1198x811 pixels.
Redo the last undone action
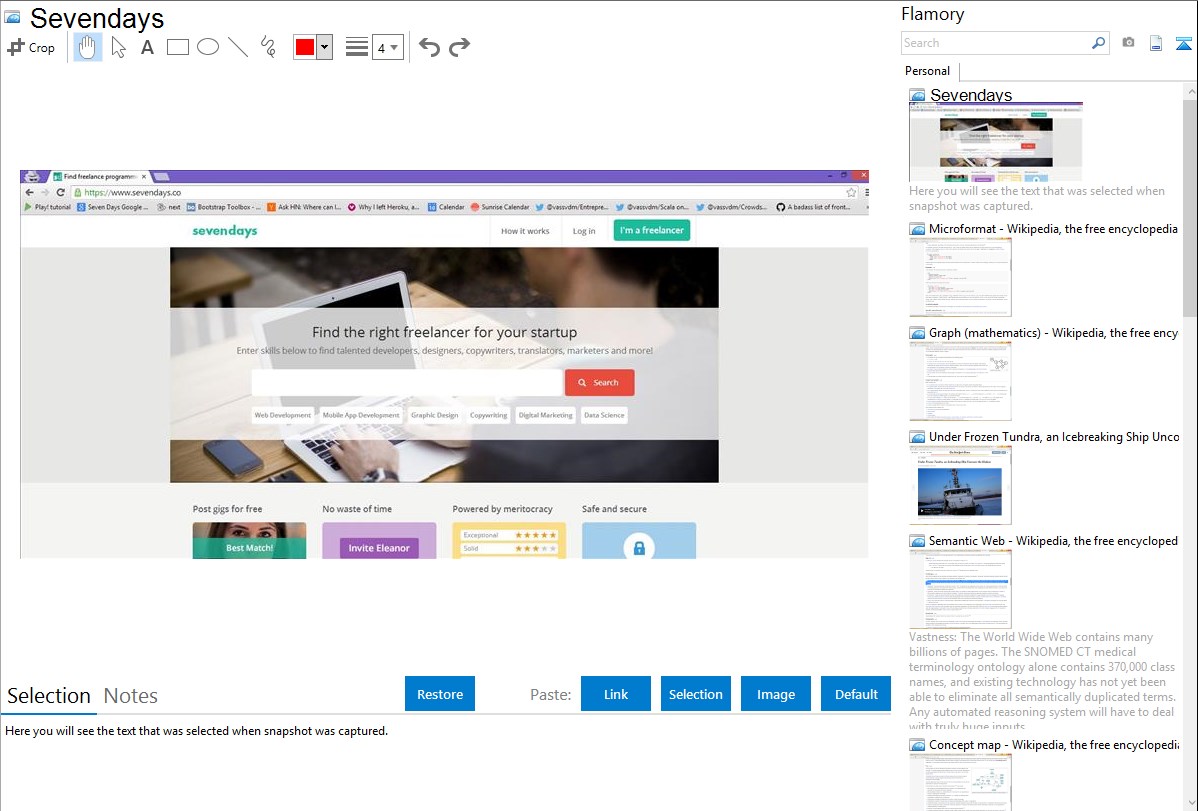tap(460, 47)
